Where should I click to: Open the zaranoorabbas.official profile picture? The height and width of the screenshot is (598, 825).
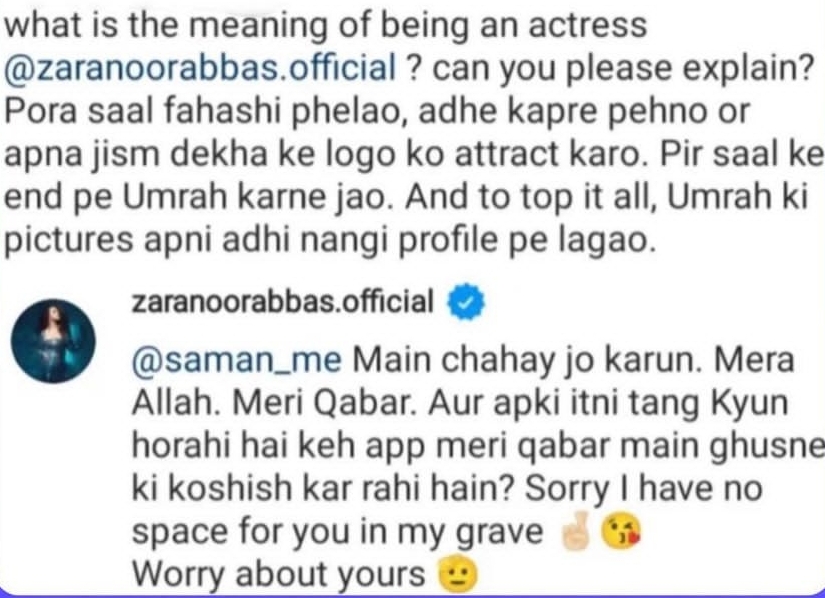pos(53,341)
